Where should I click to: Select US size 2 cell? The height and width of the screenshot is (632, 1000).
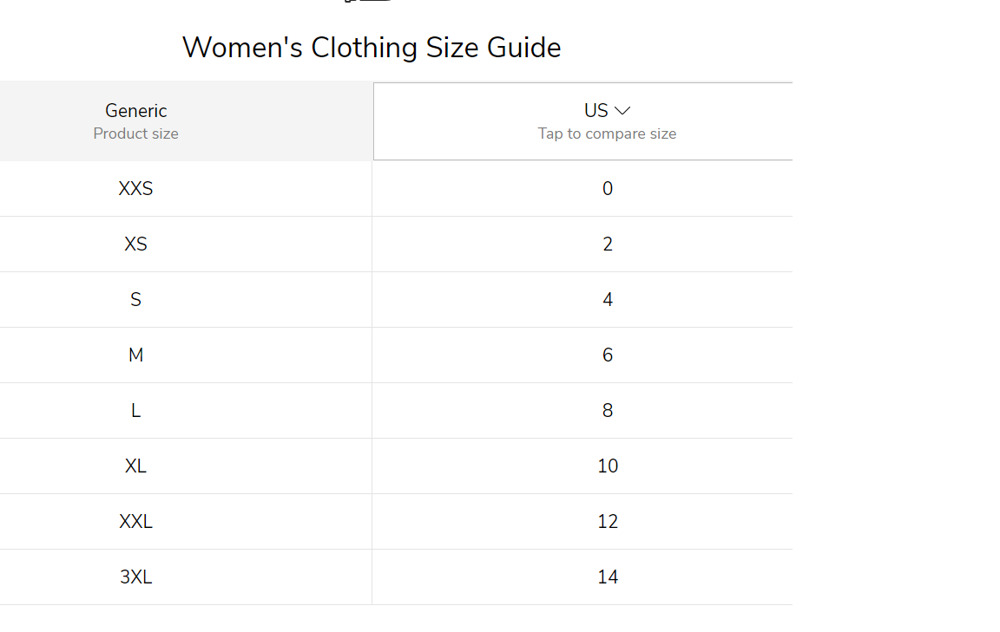[x=582, y=244]
